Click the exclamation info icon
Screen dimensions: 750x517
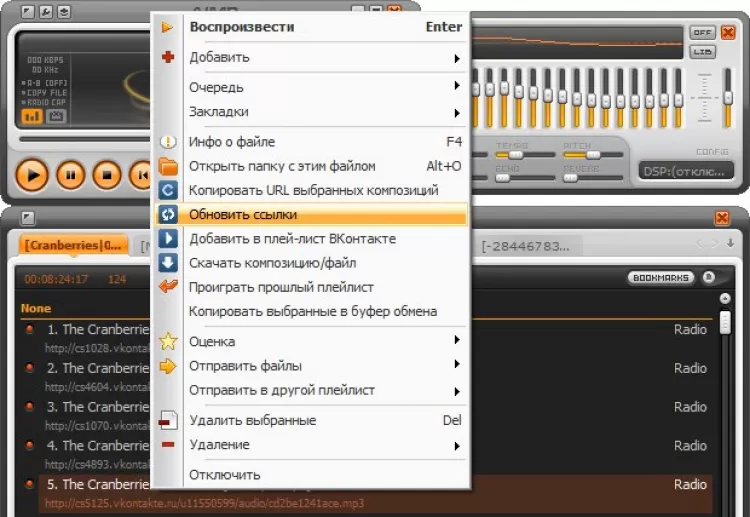coord(168,142)
